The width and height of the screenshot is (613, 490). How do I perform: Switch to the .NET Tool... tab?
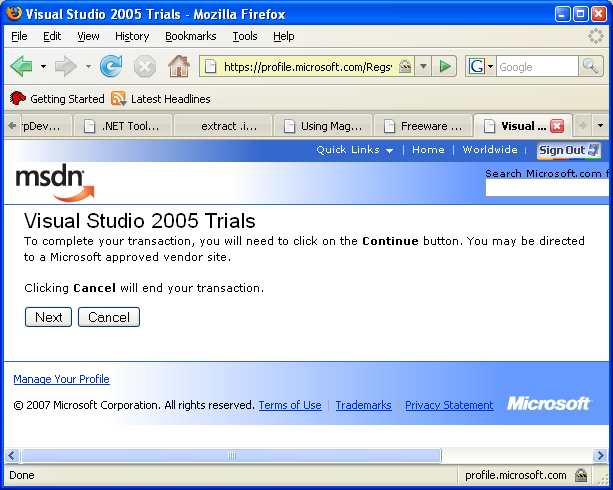(x=123, y=126)
